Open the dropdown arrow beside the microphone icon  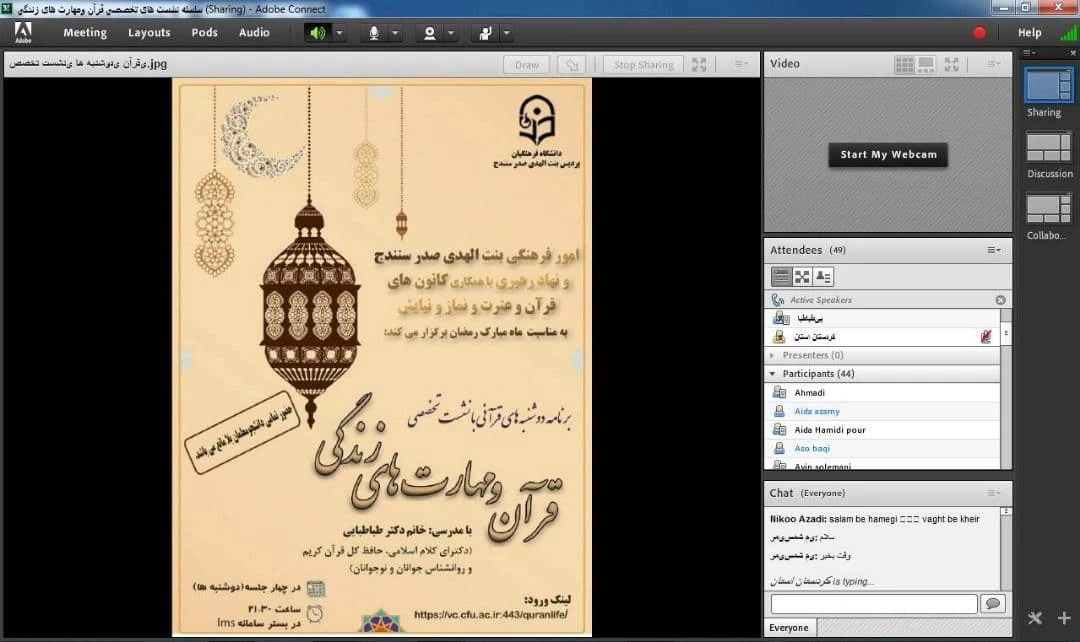coord(395,33)
